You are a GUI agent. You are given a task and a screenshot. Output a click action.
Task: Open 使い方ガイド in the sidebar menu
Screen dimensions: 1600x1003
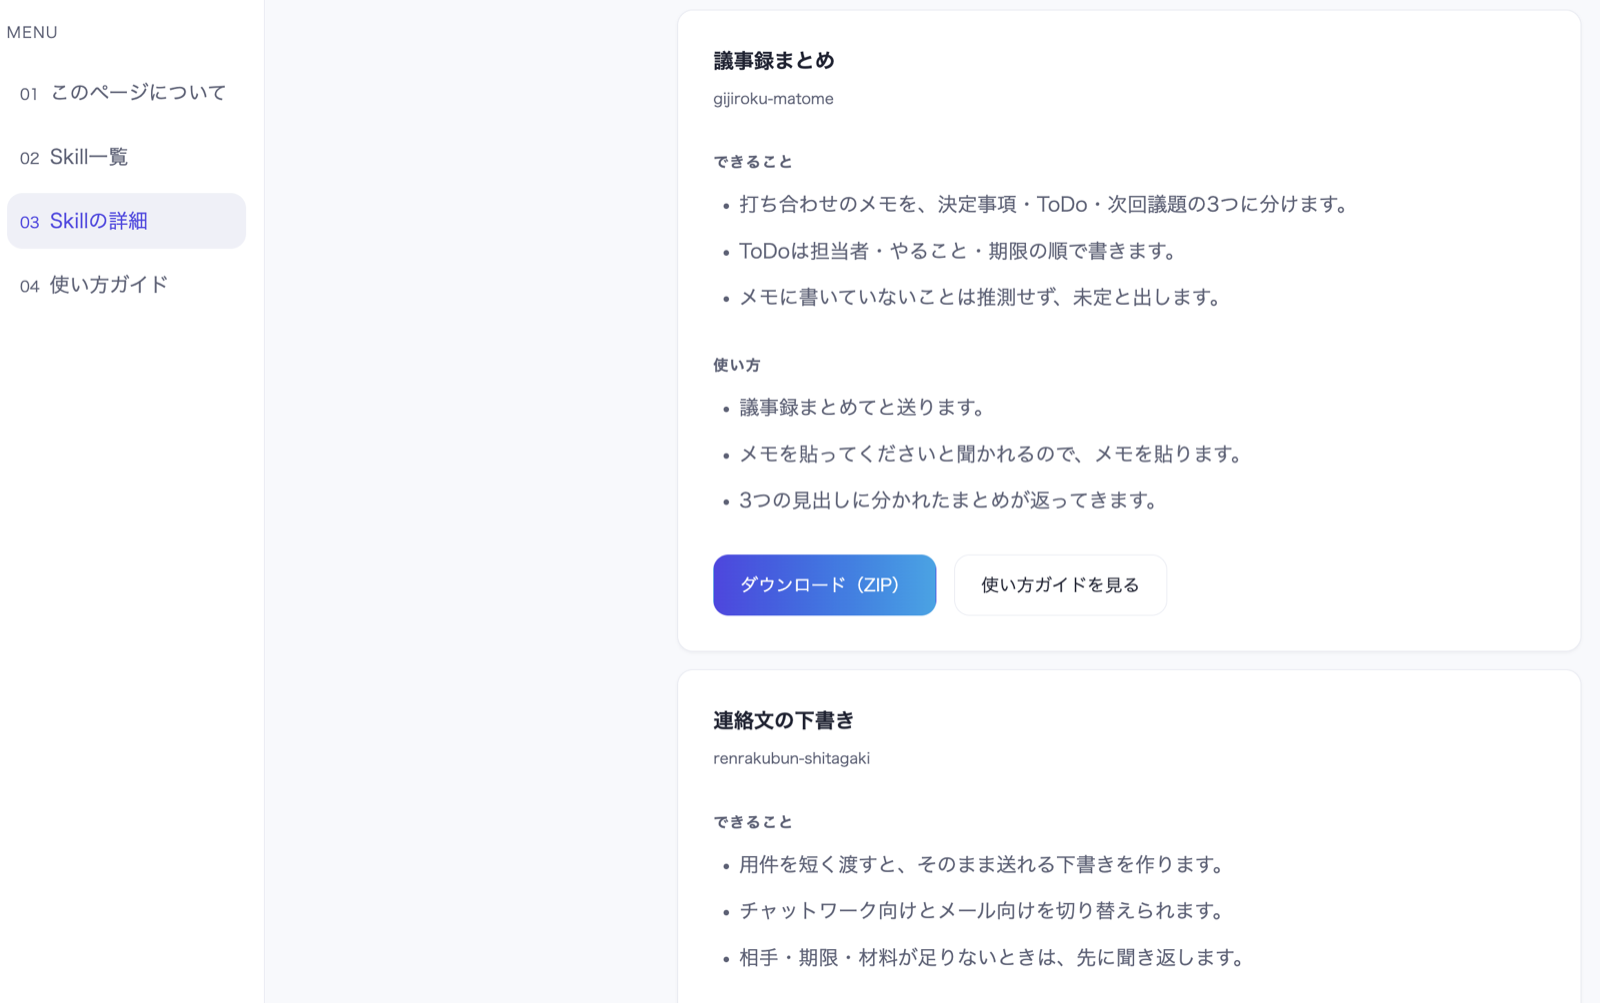click(x=126, y=285)
